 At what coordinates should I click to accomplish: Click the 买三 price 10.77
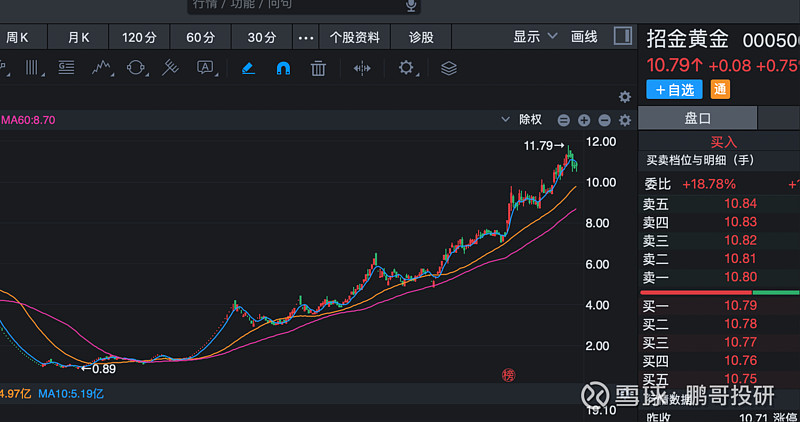740,342
